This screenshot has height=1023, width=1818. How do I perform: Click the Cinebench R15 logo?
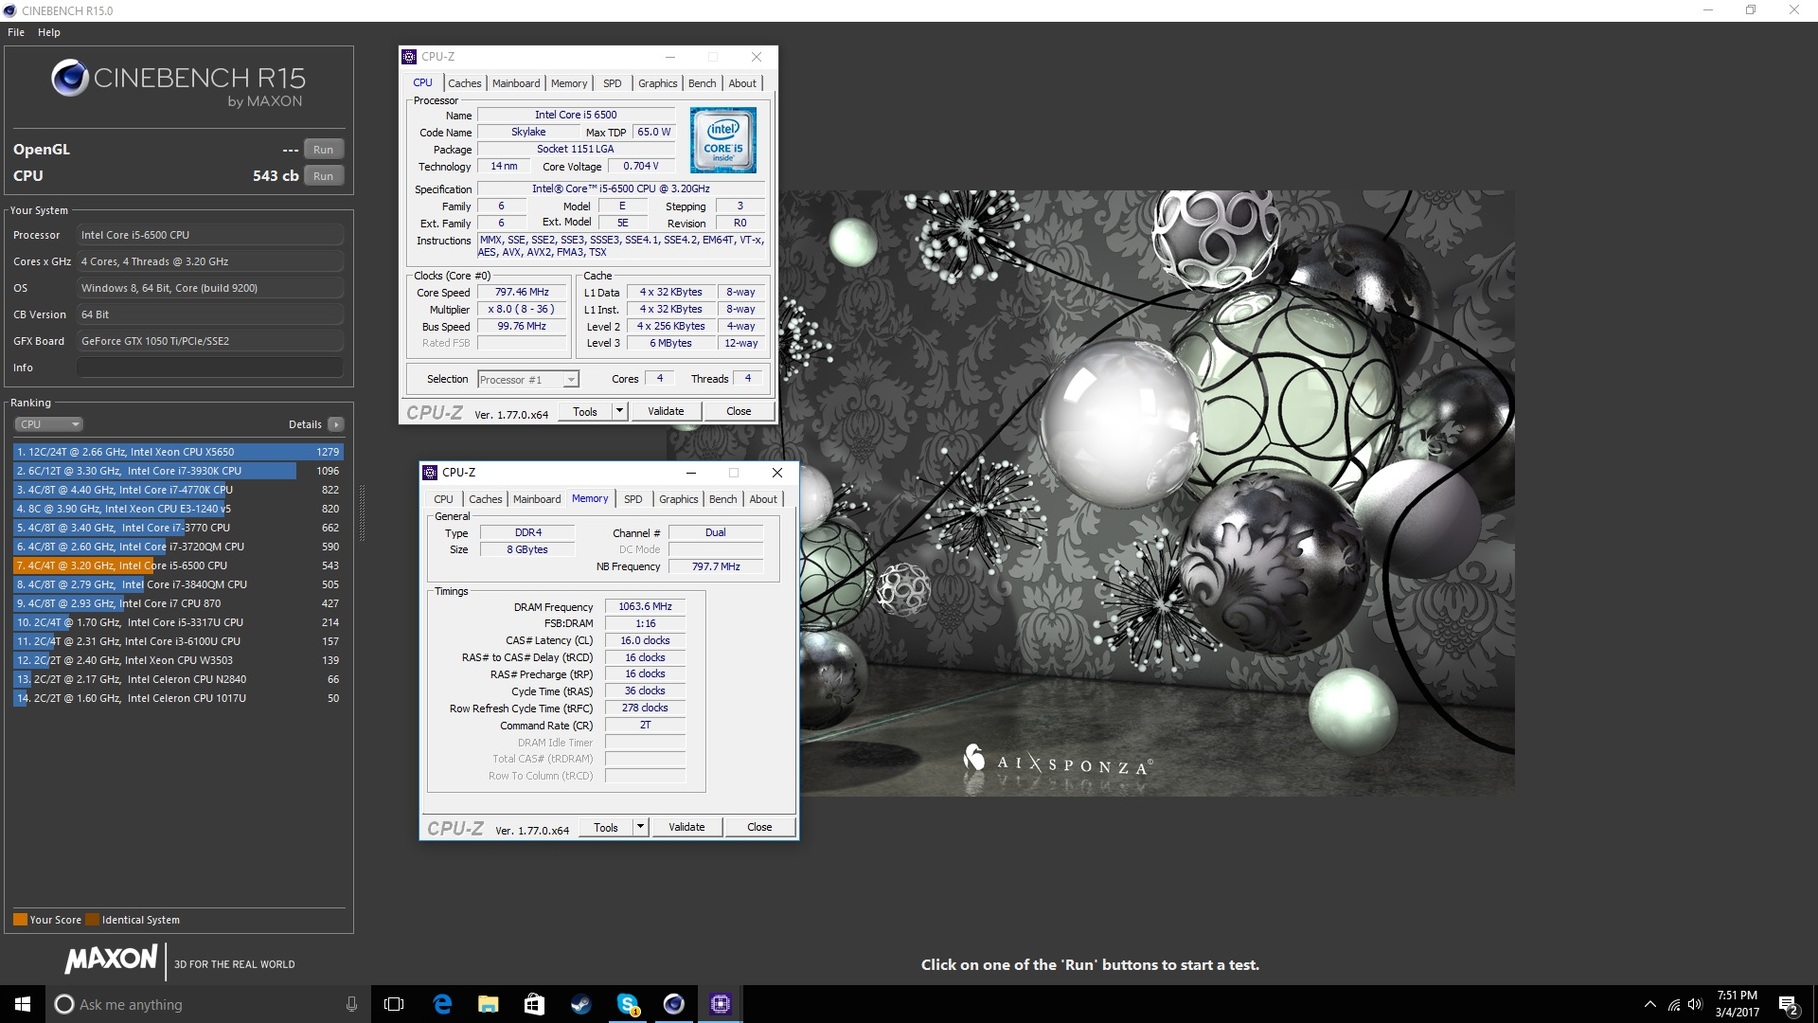pos(178,82)
